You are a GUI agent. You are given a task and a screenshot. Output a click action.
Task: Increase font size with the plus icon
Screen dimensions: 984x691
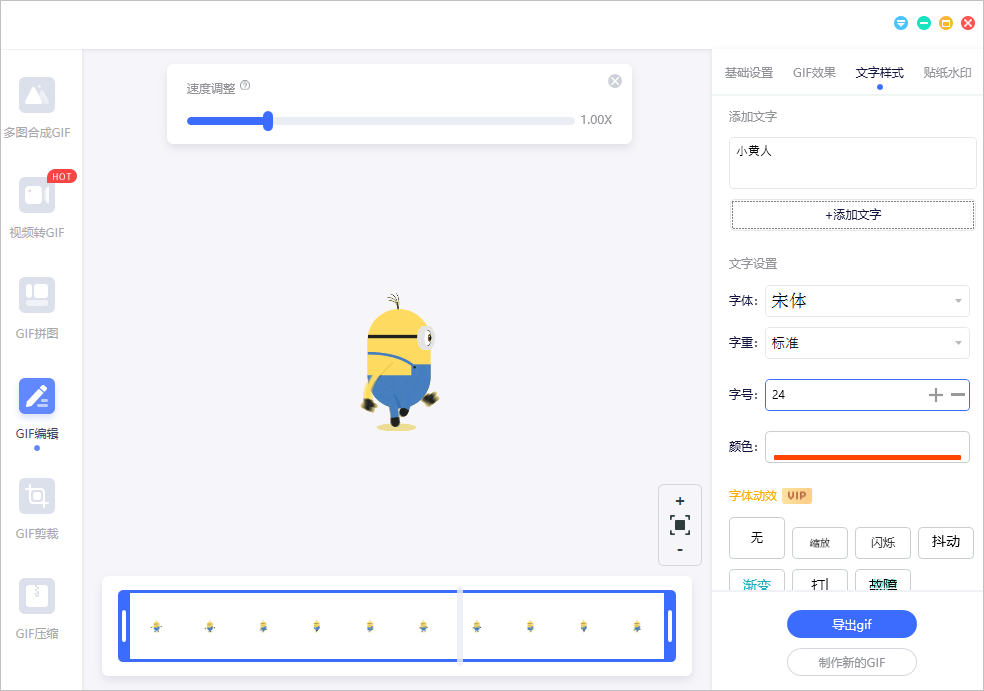936,395
